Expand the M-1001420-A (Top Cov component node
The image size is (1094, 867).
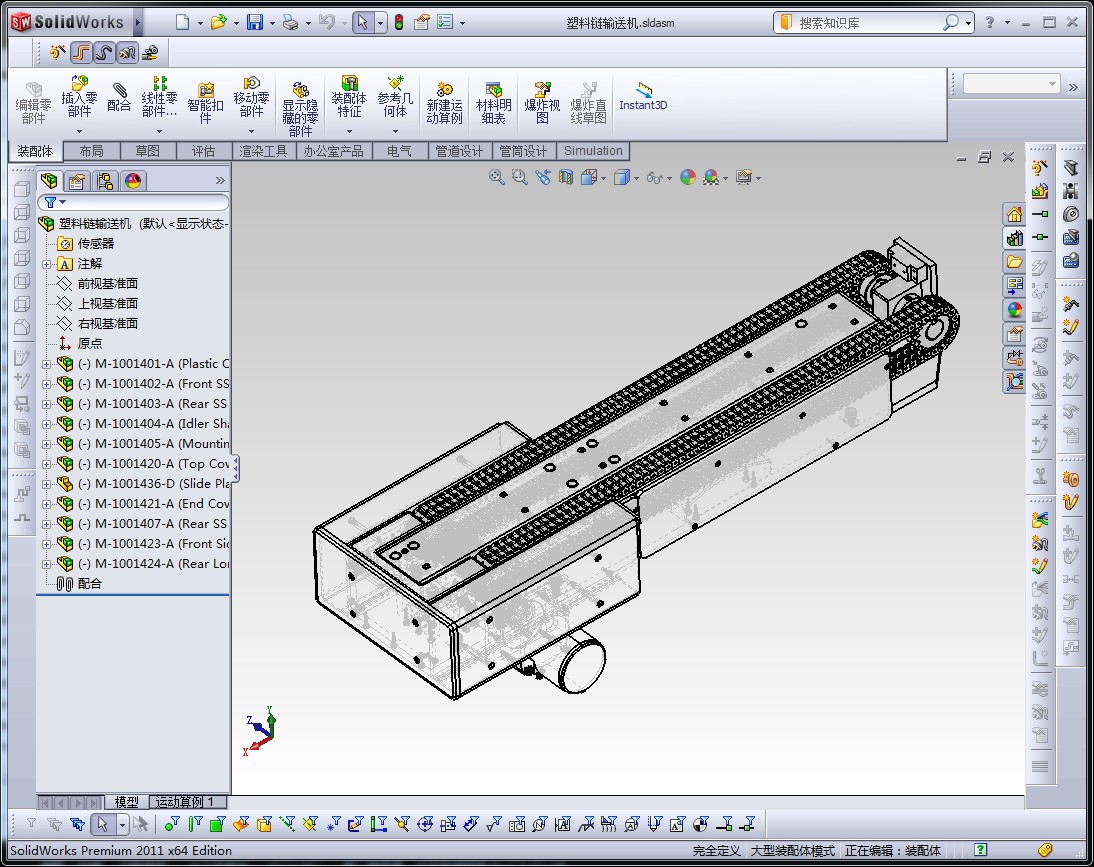click(x=47, y=465)
